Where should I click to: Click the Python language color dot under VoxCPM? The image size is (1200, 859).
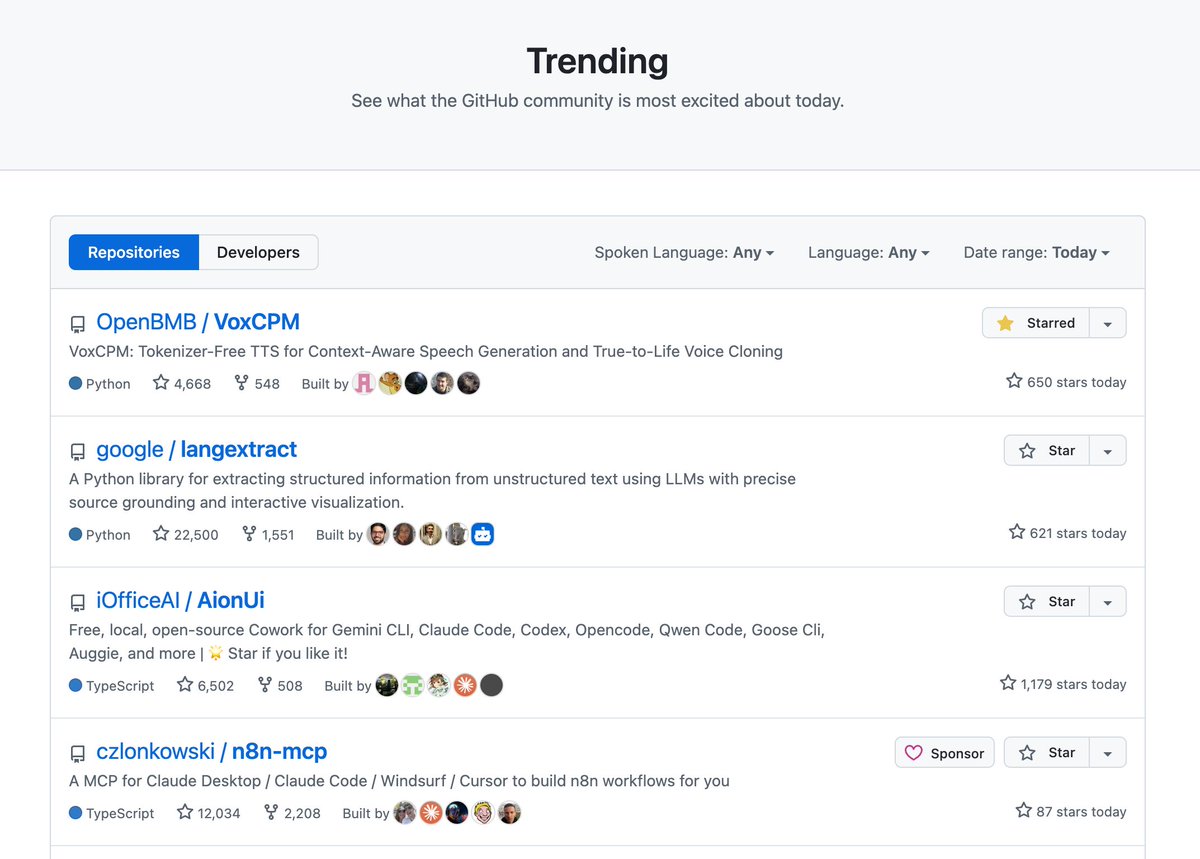click(74, 383)
